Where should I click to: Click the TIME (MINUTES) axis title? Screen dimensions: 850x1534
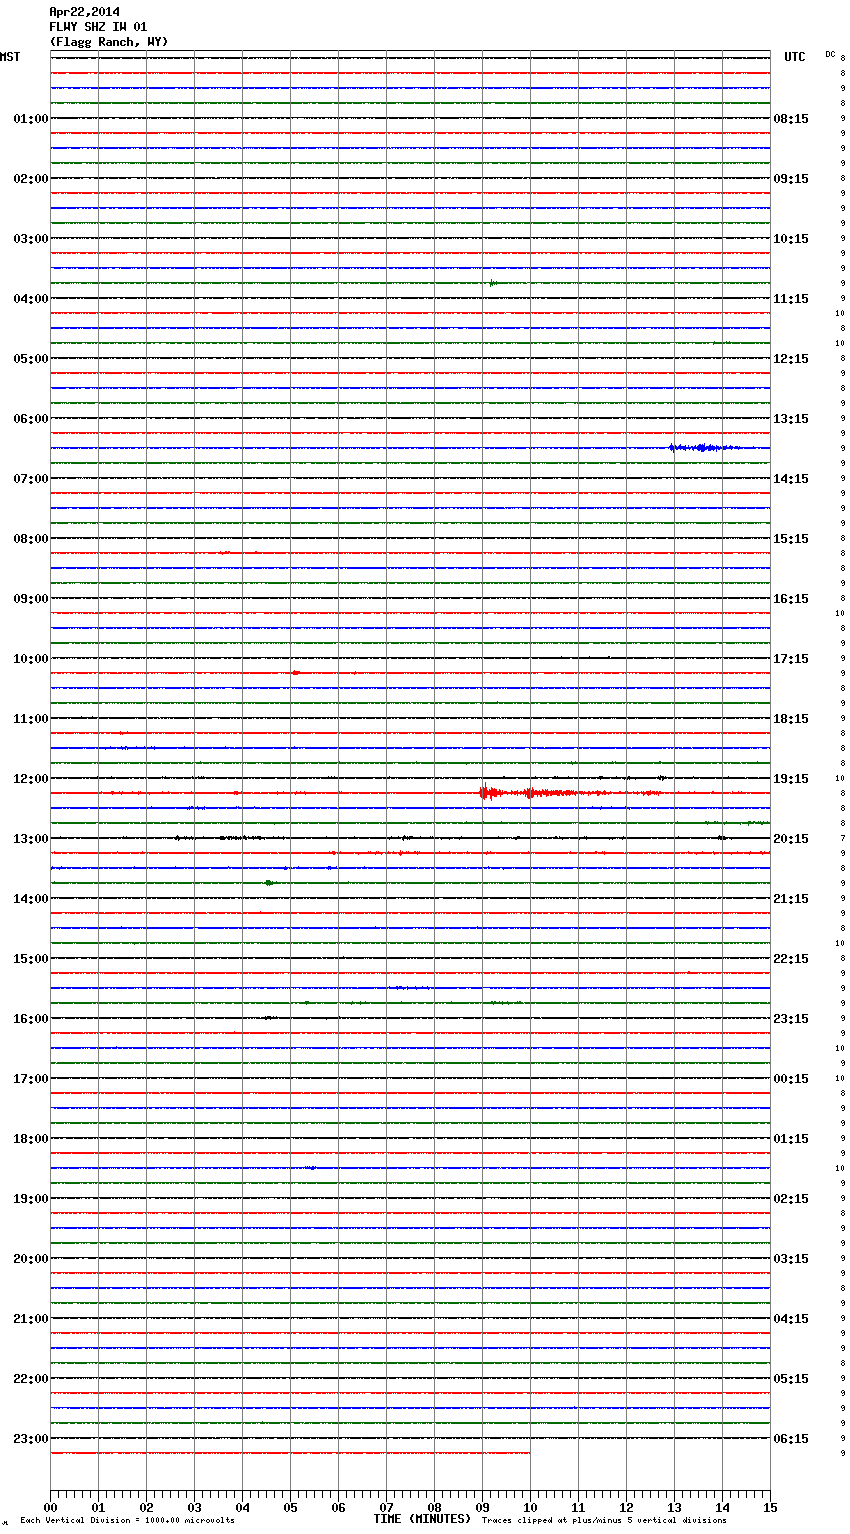(422, 1519)
